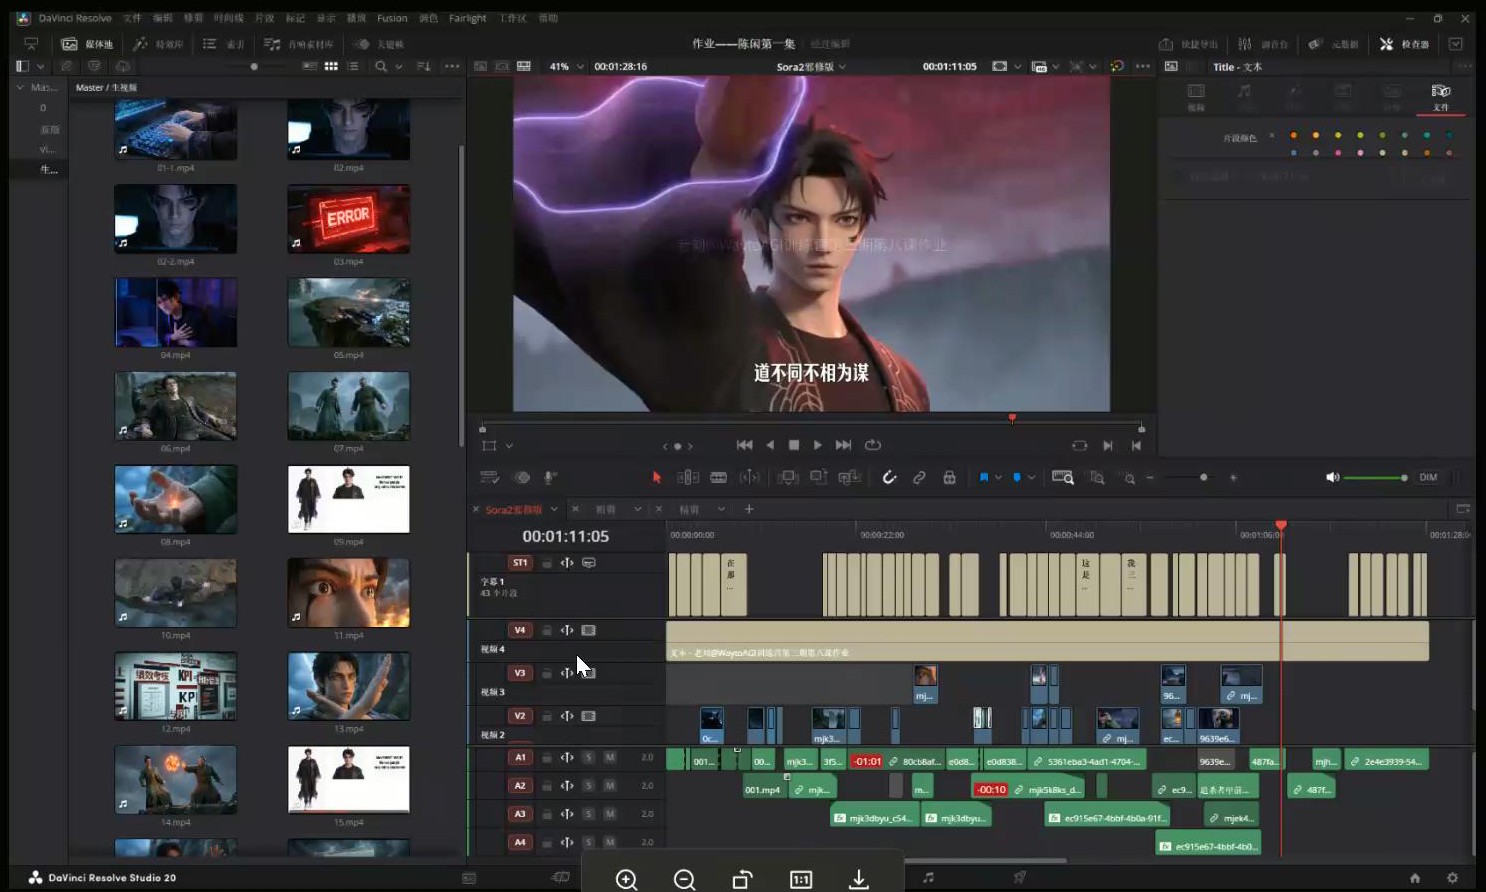This screenshot has height=892, width=1486.
Task: Open the Sound Library panel button
Action: point(298,44)
